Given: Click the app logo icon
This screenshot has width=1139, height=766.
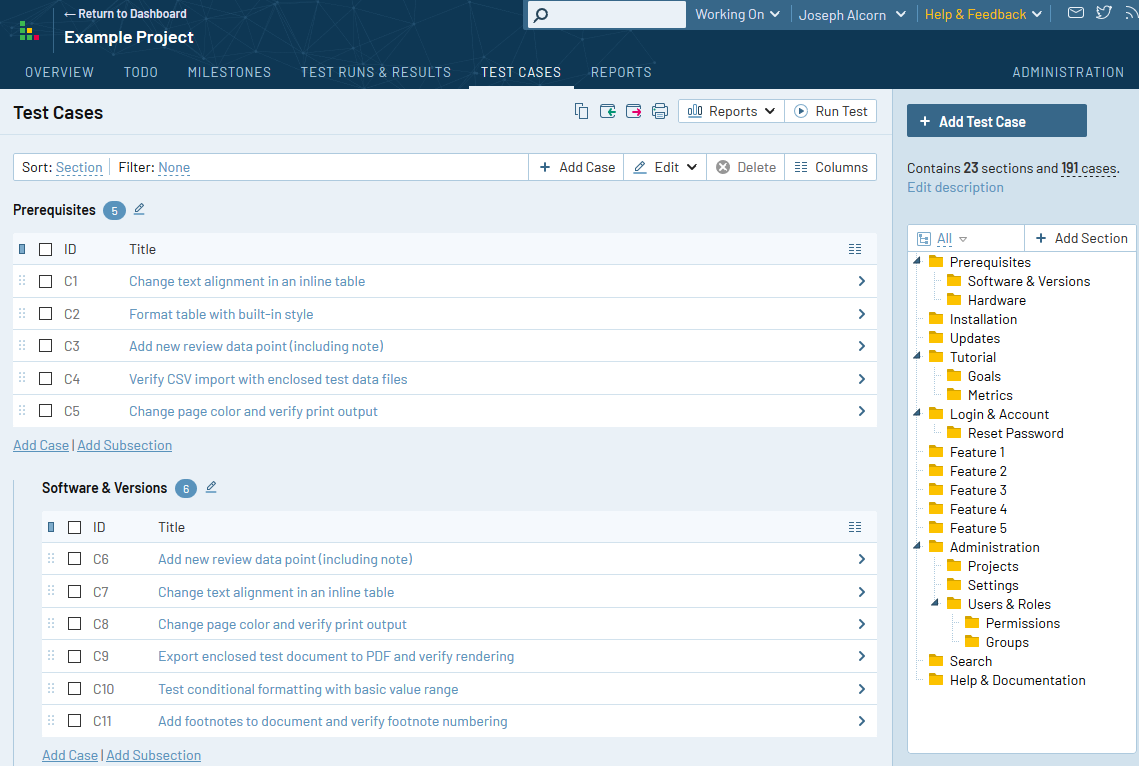Looking at the screenshot, I should (28, 31).
